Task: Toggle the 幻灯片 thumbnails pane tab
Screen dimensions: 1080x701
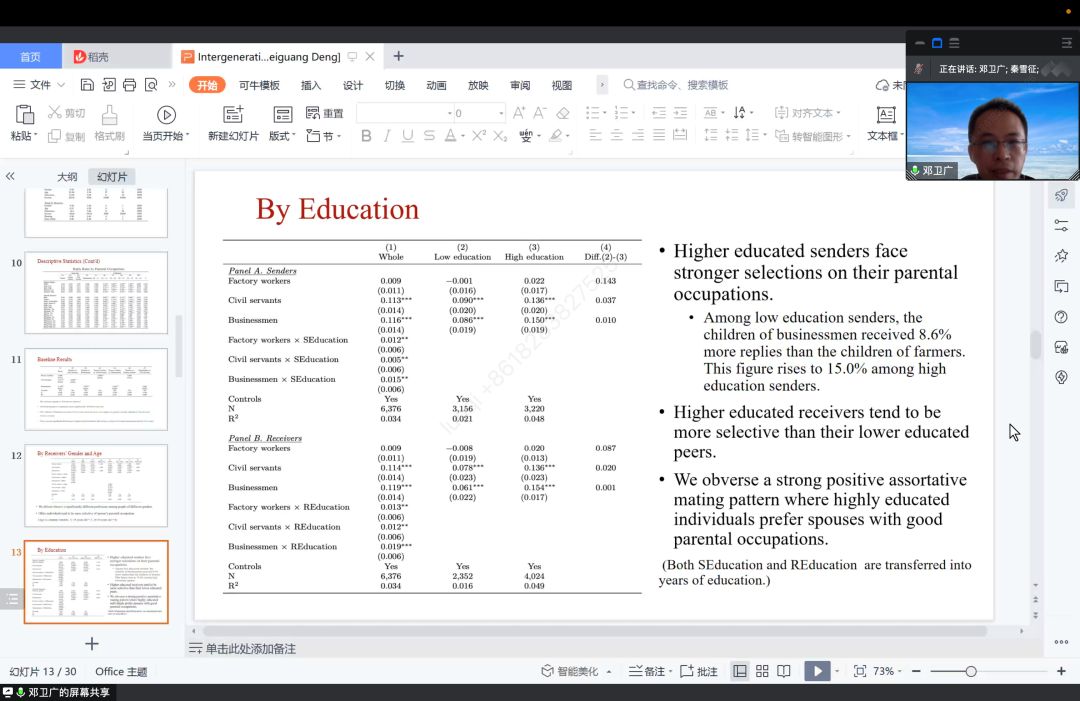Action: point(111,177)
